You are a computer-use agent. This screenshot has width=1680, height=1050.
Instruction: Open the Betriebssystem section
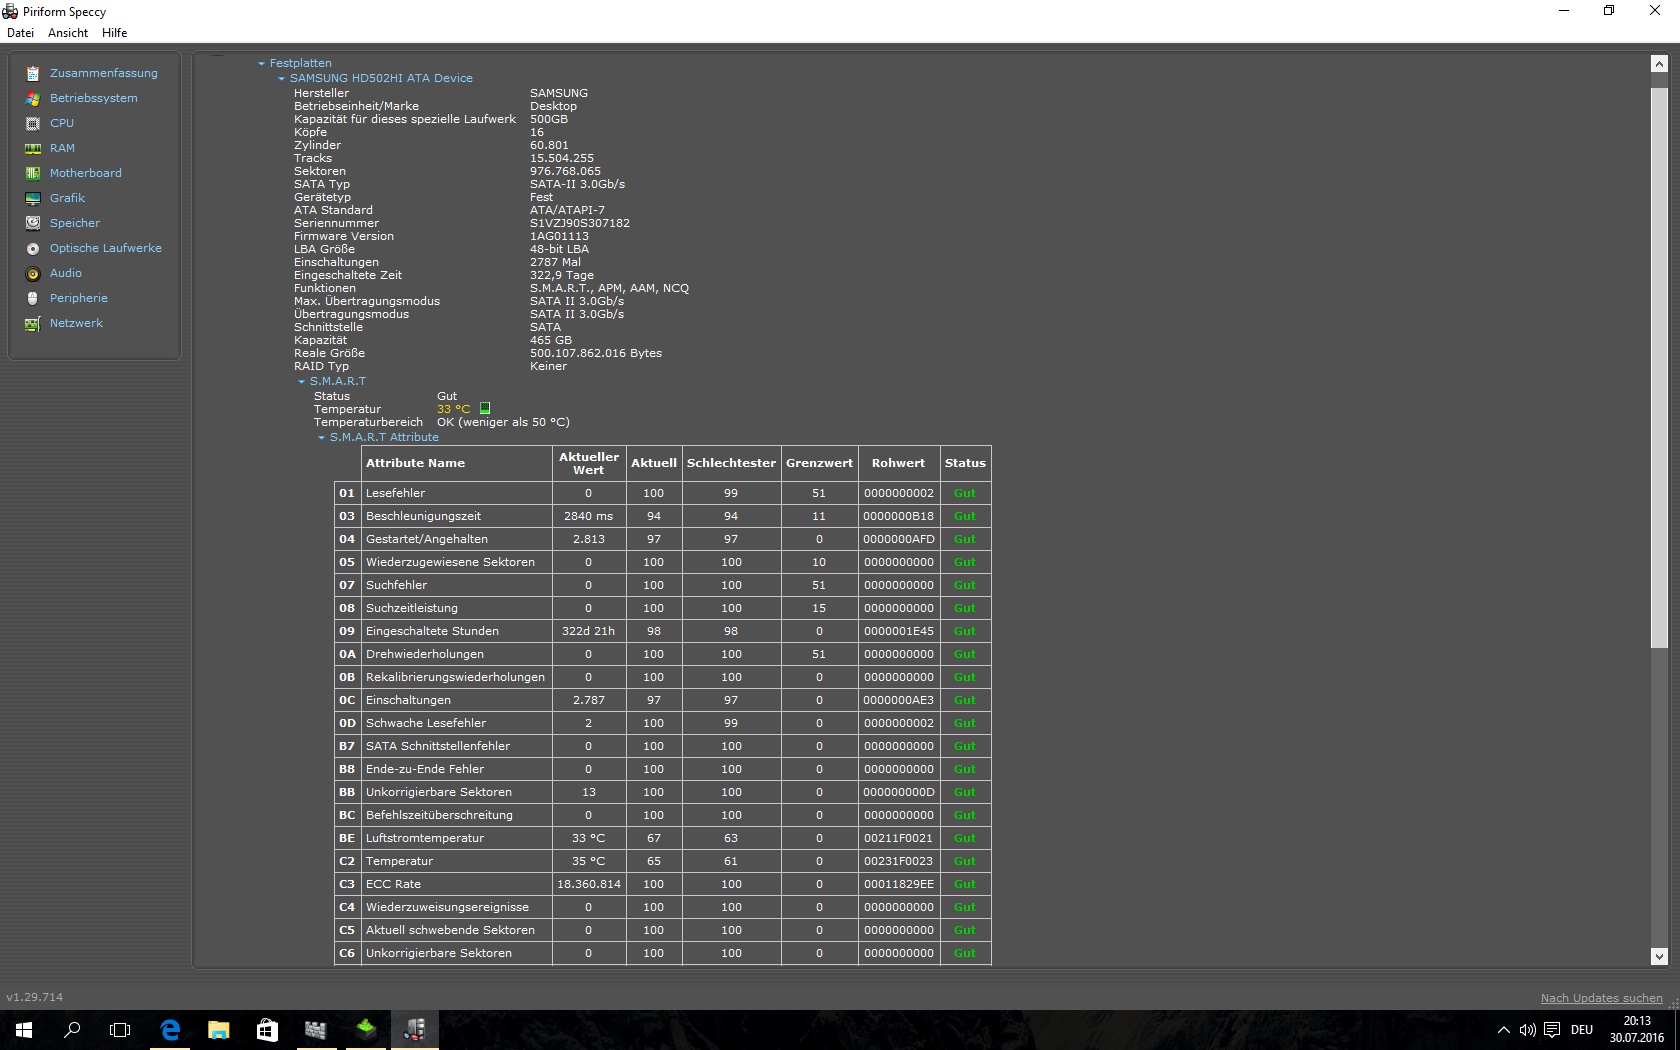pyautogui.click(x=94, y=98)
